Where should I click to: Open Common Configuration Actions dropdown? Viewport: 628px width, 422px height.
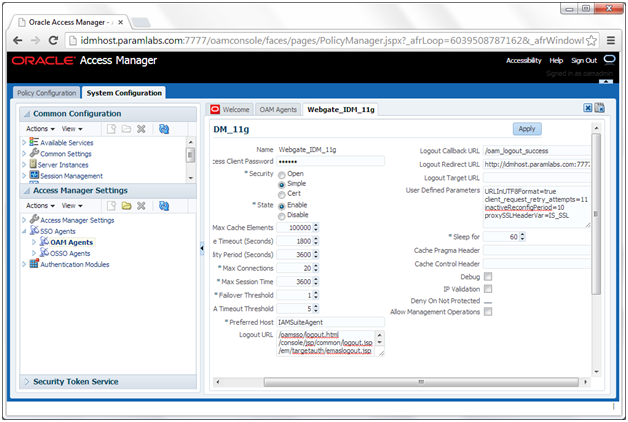click(40, 129)
